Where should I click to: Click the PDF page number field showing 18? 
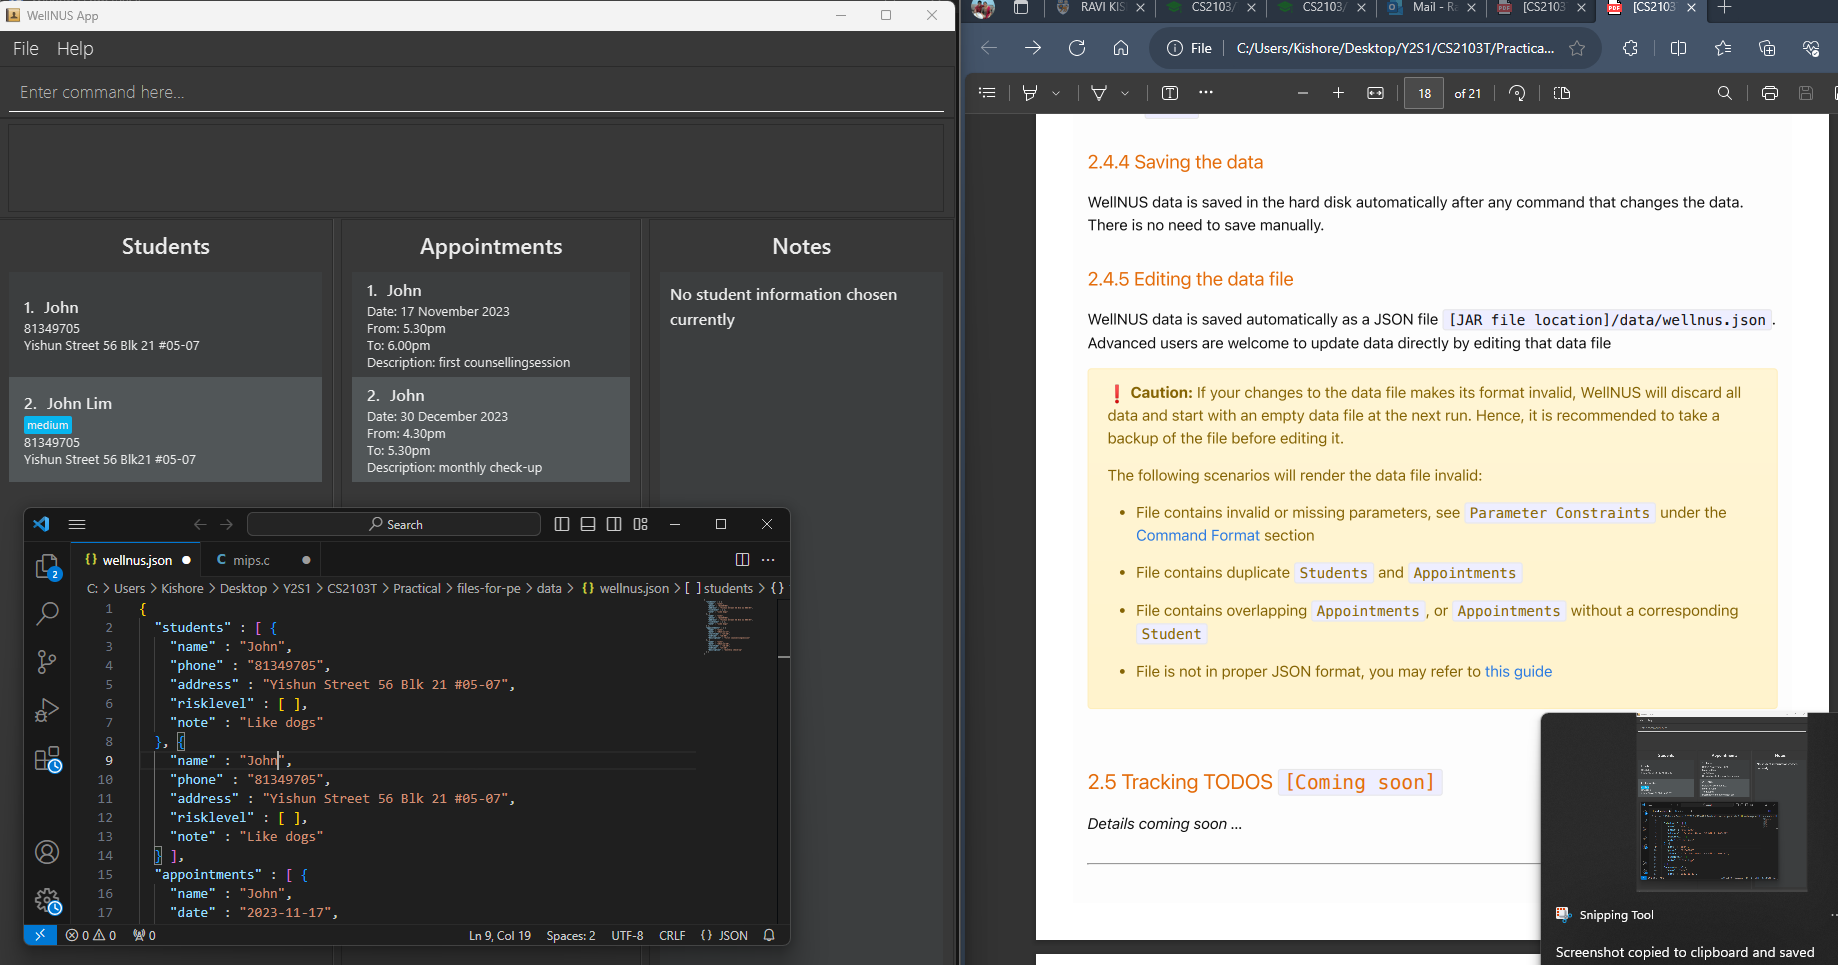pyautogui.click(x=1424, y=93)
